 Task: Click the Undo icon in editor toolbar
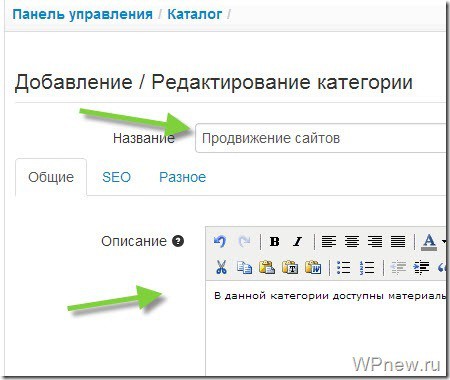pyautogui.click(x=220, y=241)
